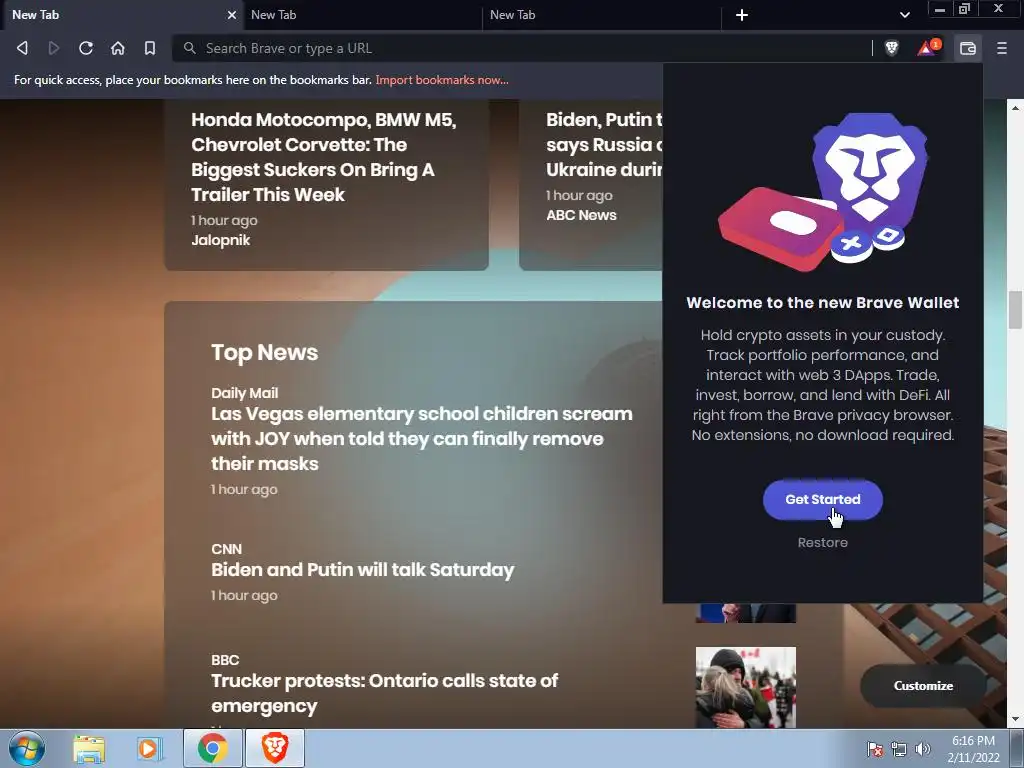Click Import bookmarks now link

point(441,80)
